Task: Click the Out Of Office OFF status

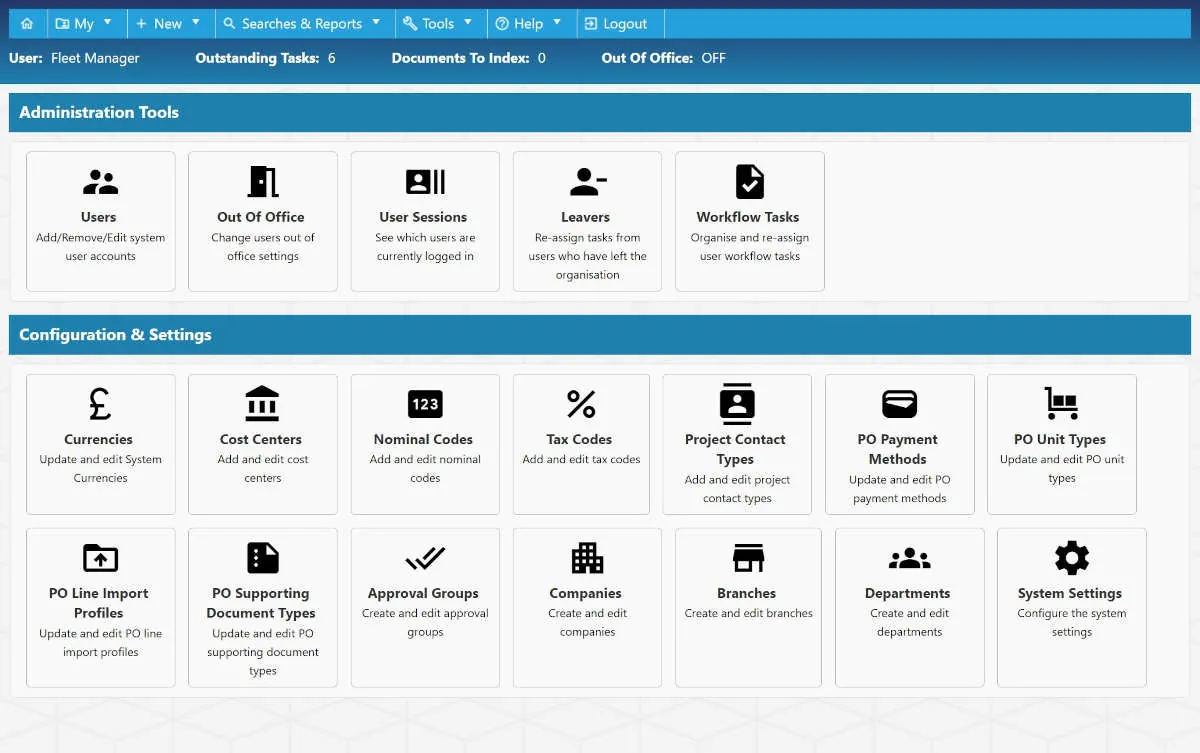Action: tap(714, 58)
